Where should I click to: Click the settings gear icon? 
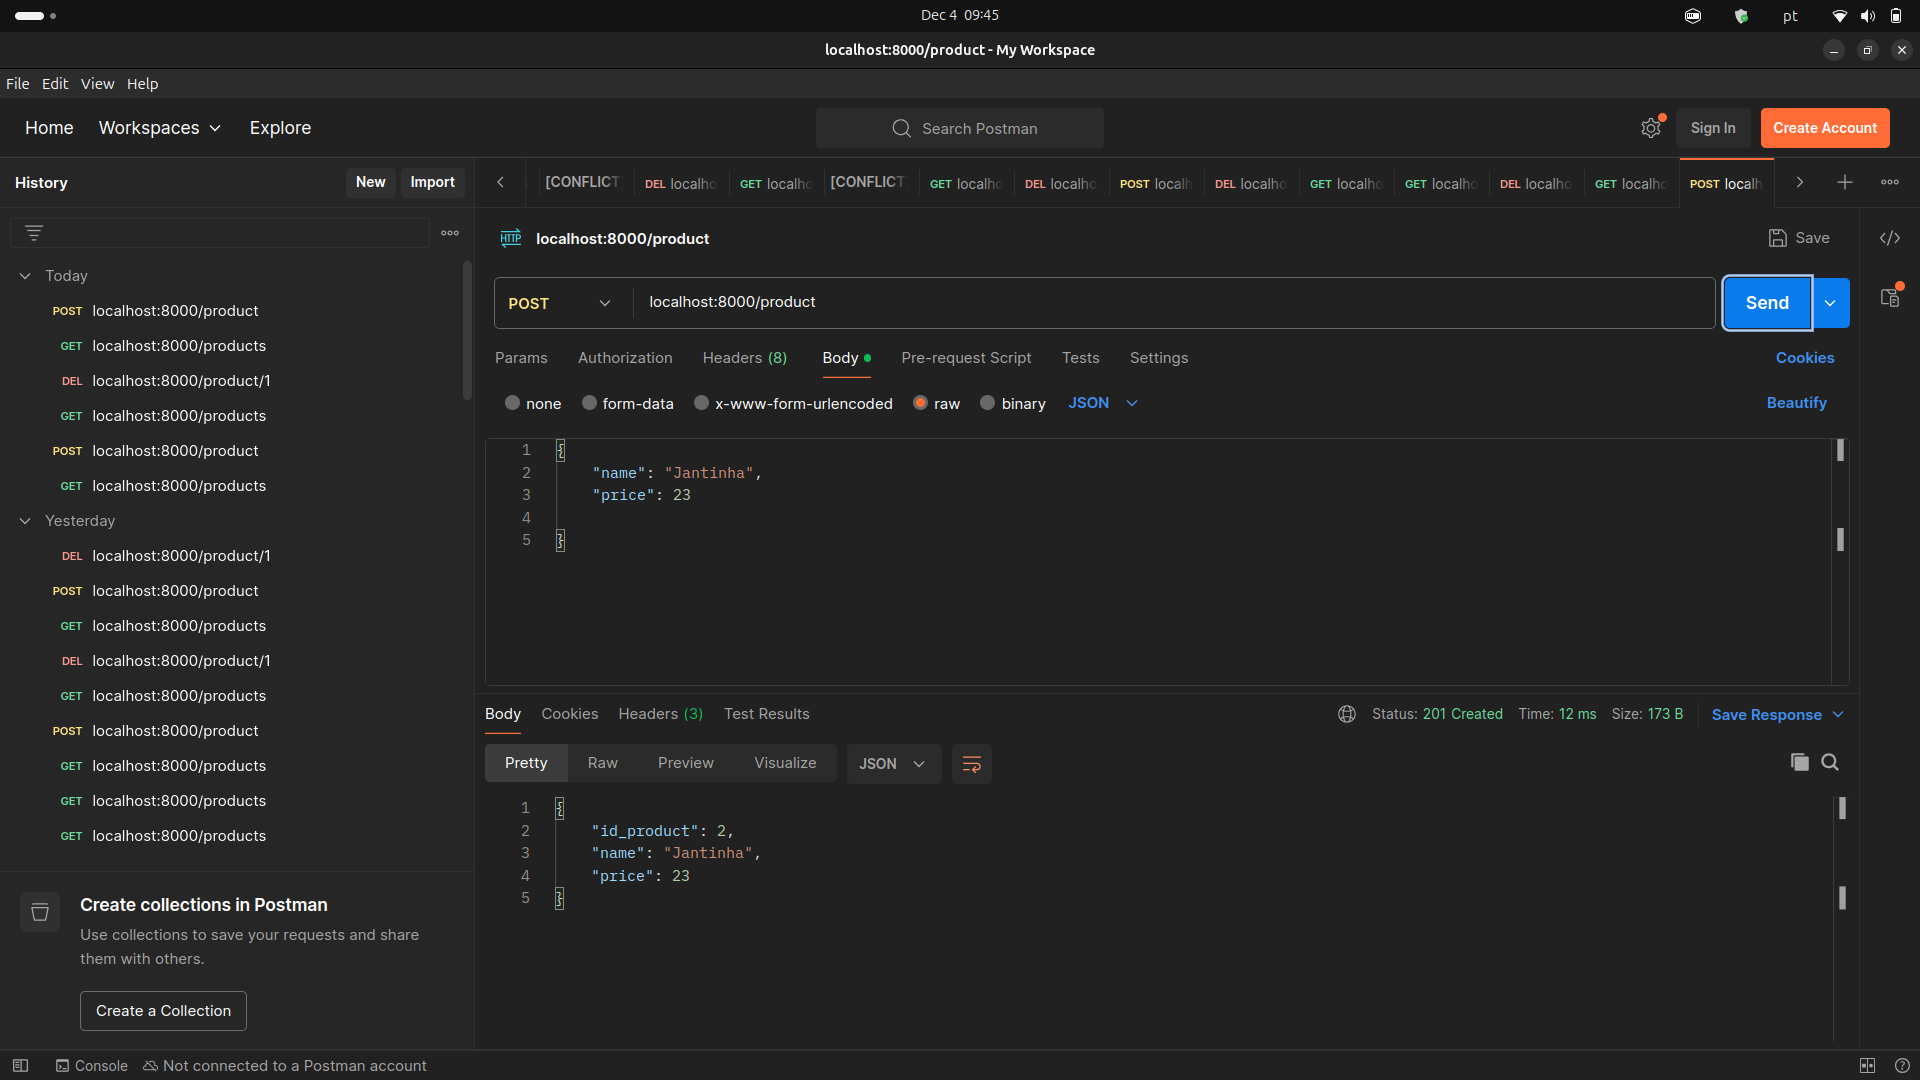[x=1650, y=128]
